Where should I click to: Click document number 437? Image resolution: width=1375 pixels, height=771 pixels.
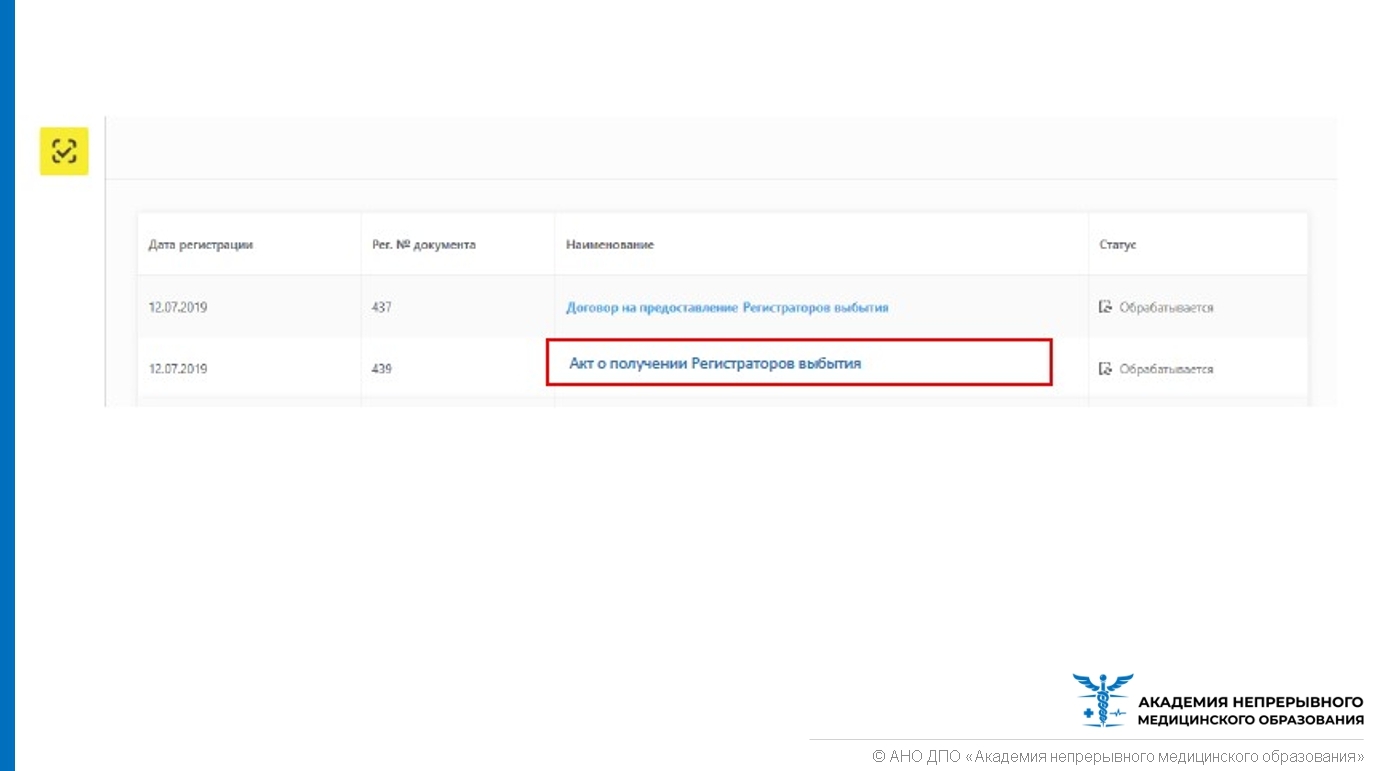pyautogui.click(x=381, y=307)
